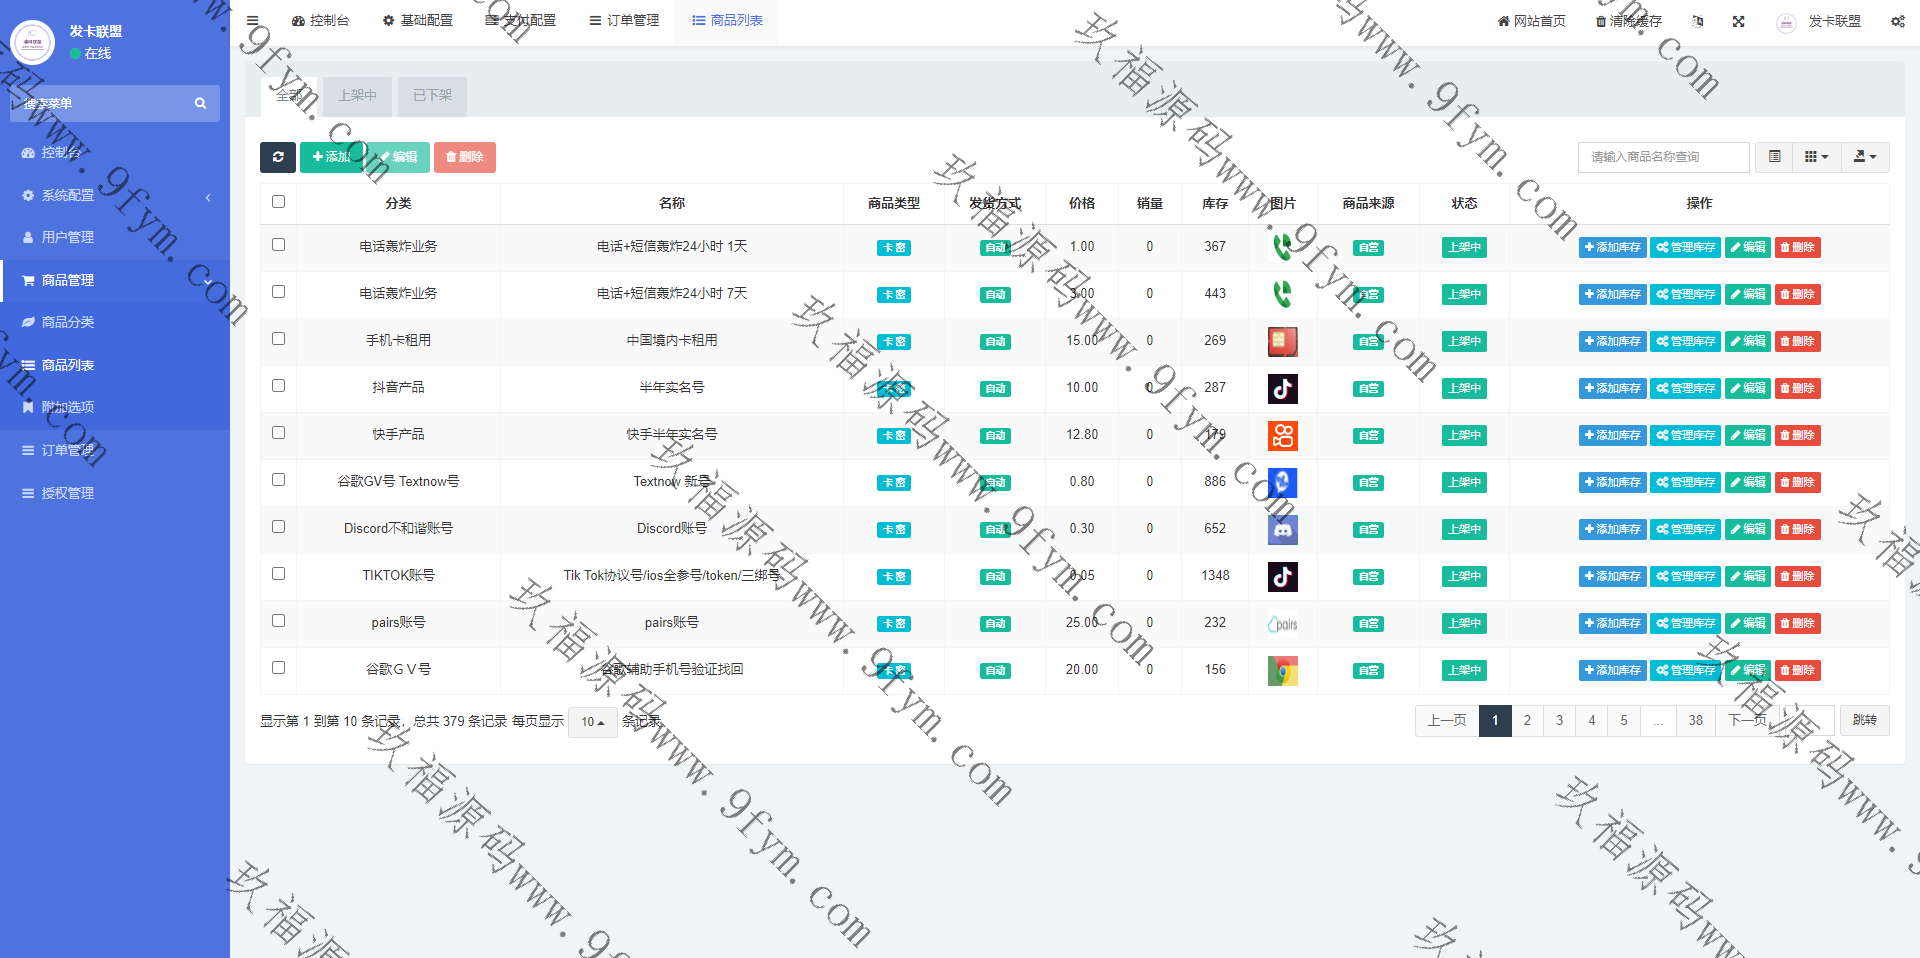Click the TikTok thumbnail in 抖音产品 row
The height and width of the screenshot is (958, 1920).
pyautogui.click(x=1283, y=388)
